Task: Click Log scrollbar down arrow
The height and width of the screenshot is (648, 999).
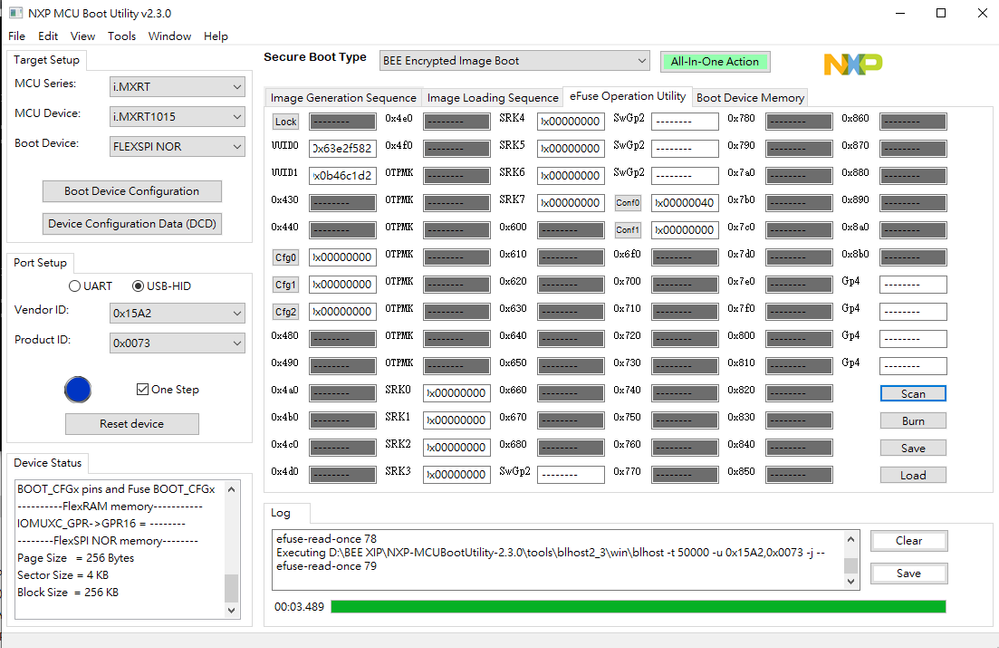Action: pyautogui.click(x=851, y=581)
